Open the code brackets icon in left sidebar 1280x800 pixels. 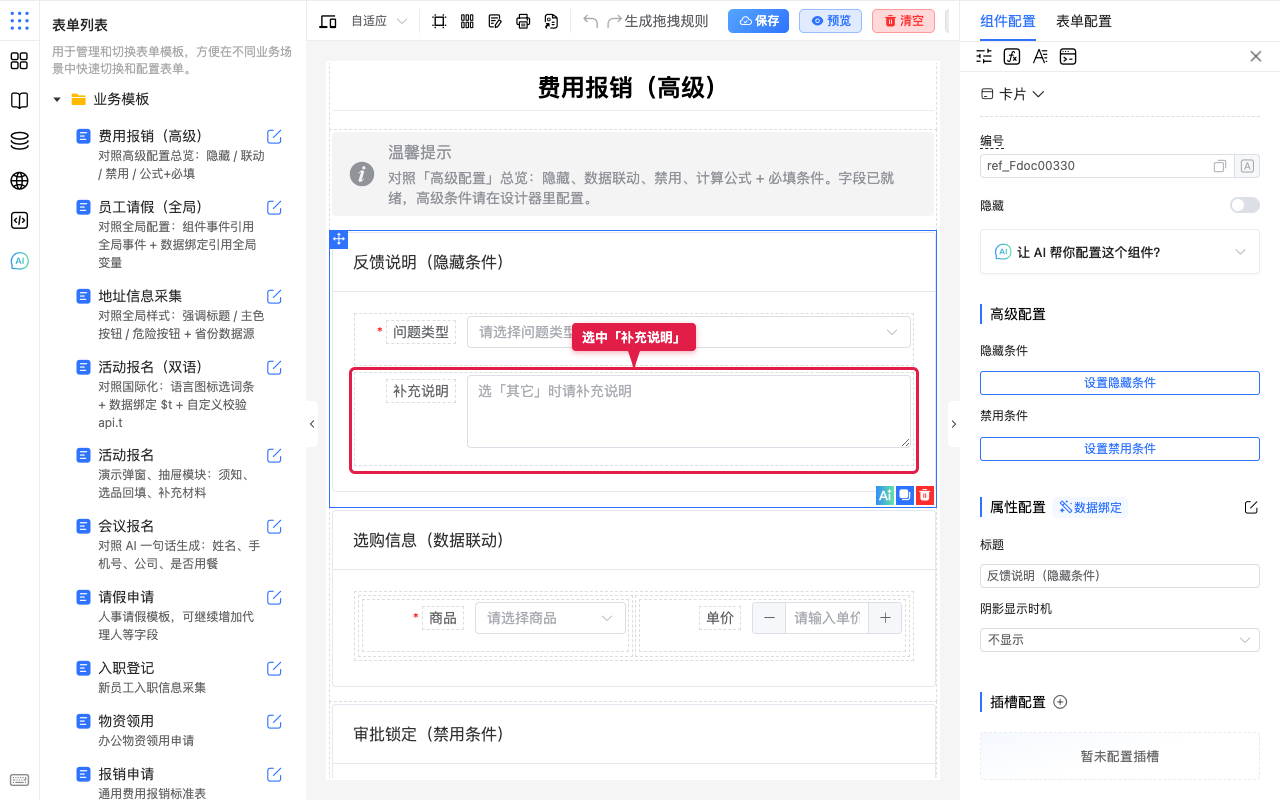[x=19, y=221]
